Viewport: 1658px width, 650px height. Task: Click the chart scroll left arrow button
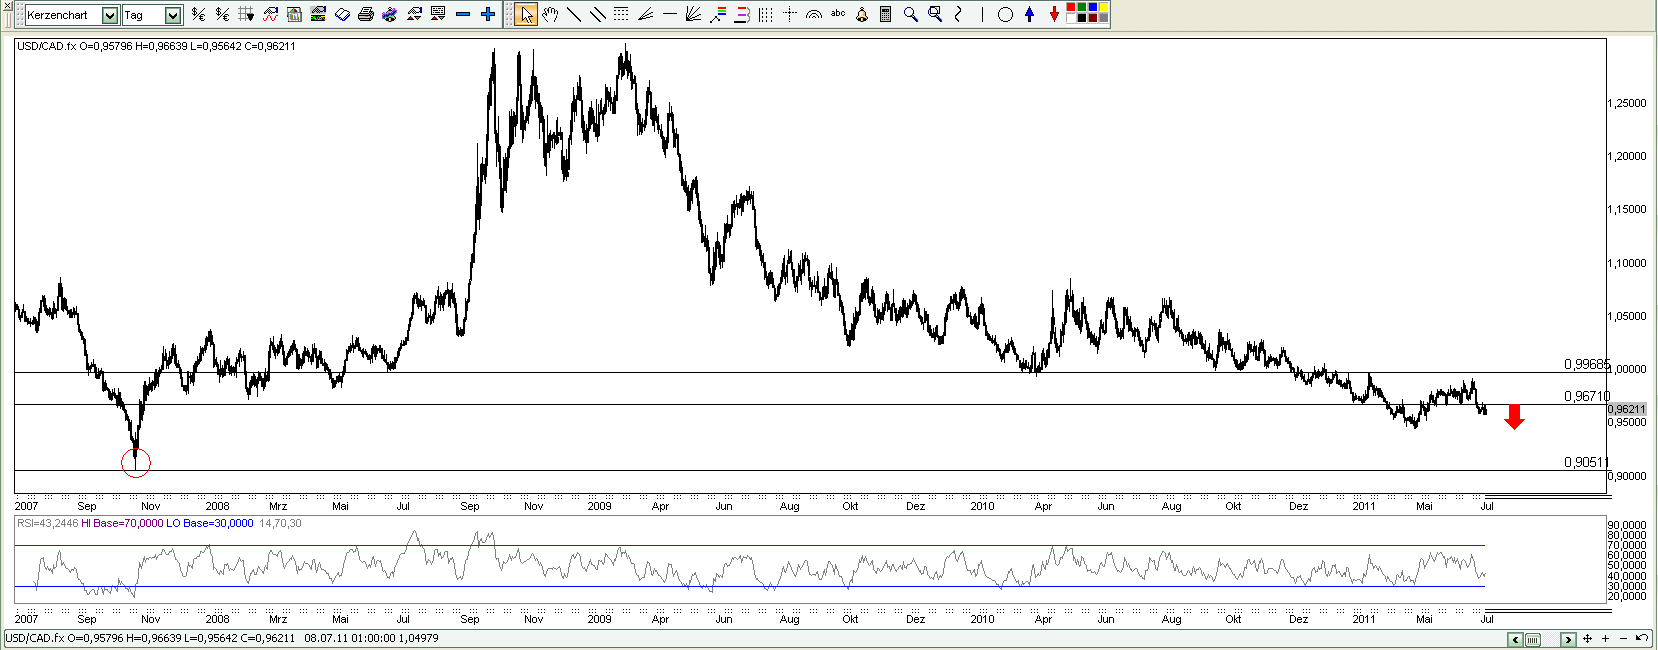[1515, 639]
